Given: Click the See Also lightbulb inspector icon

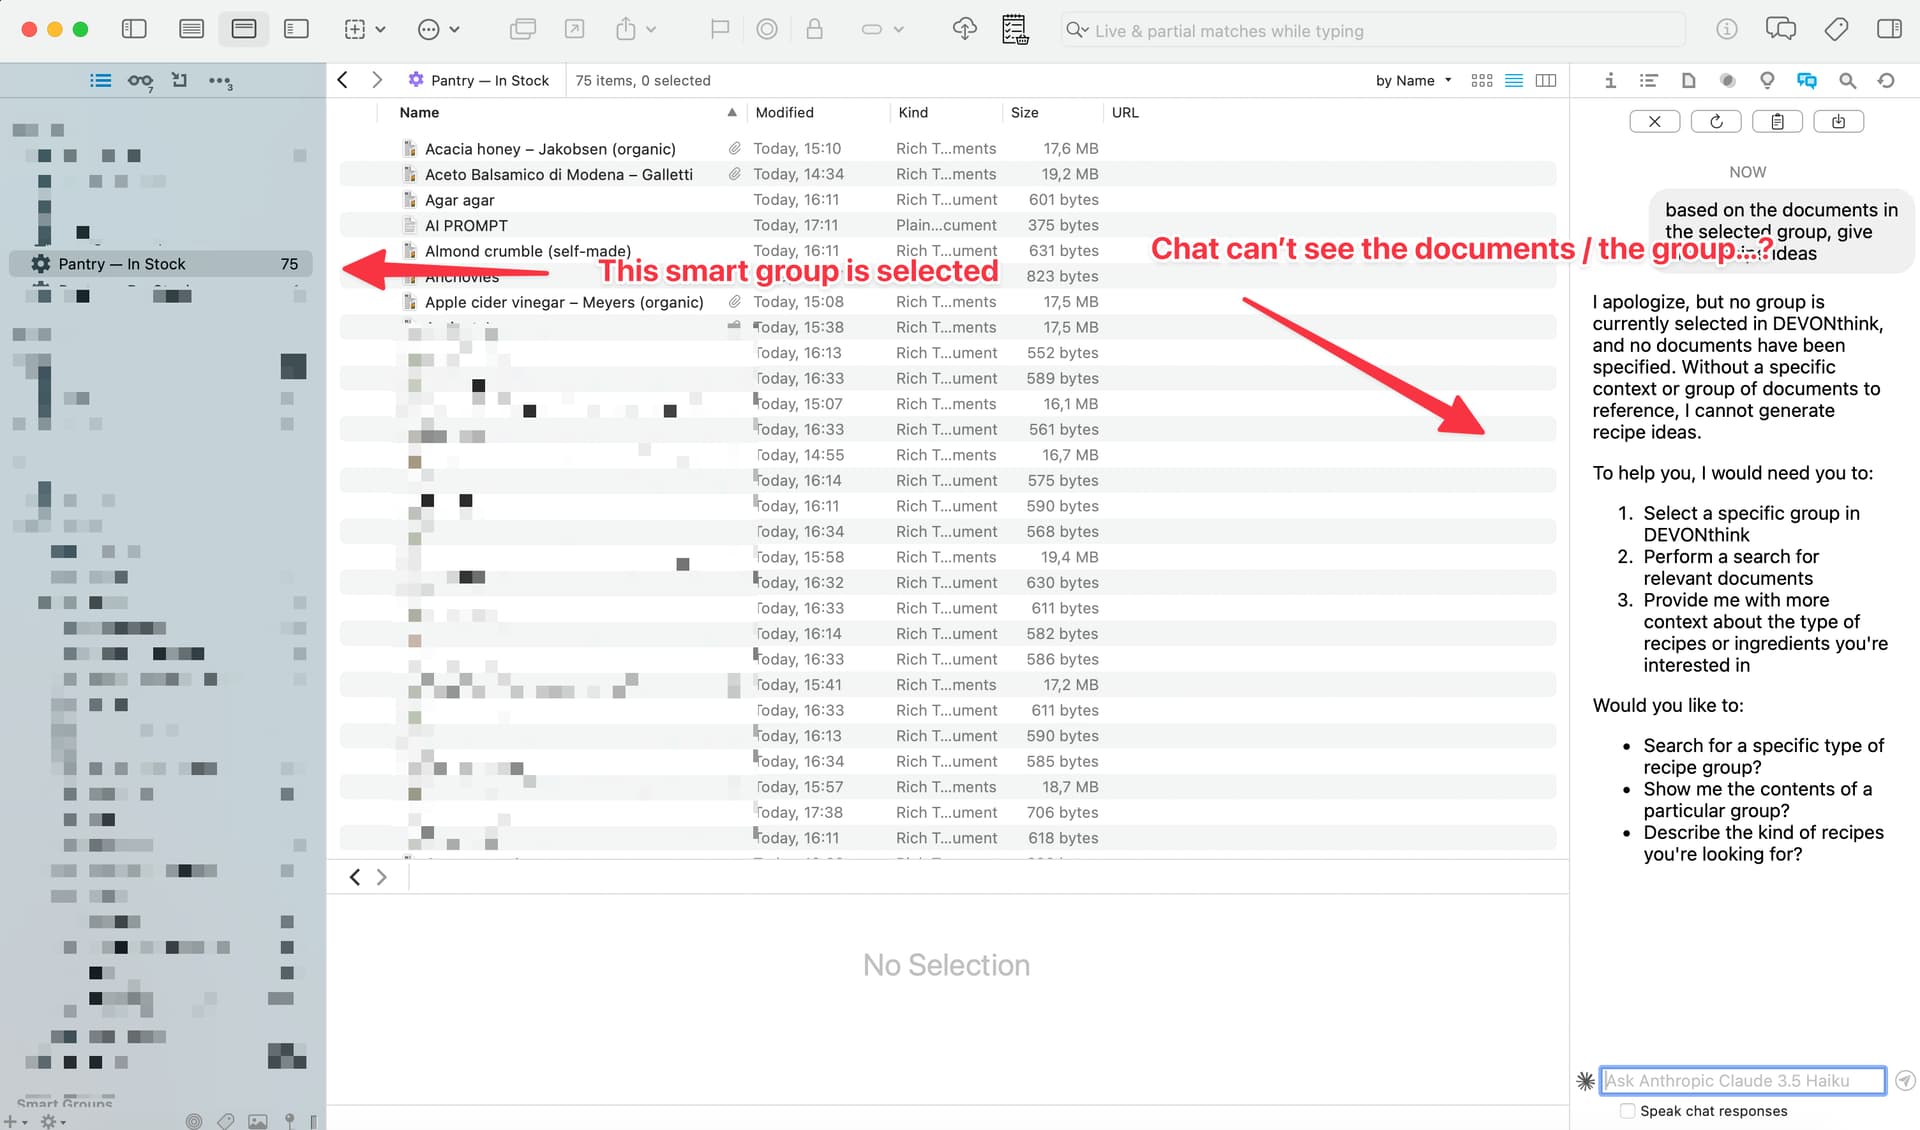Looking at the screenshot, I should click(x=1767, y=81).
